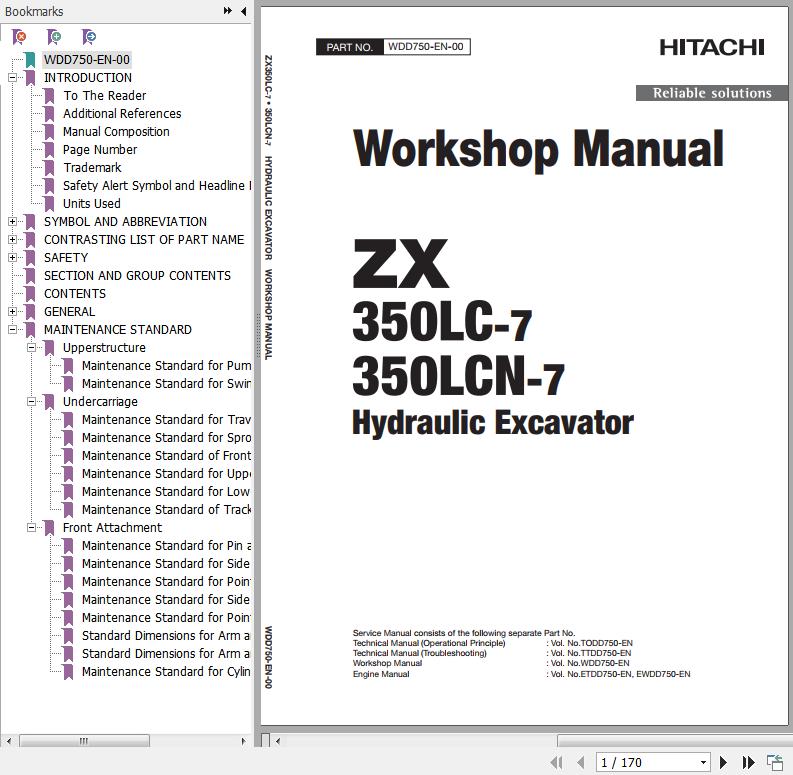Select the WDD750-EN-00 bookmark
This screenshot has height=775, width=793.
(86, 60)
